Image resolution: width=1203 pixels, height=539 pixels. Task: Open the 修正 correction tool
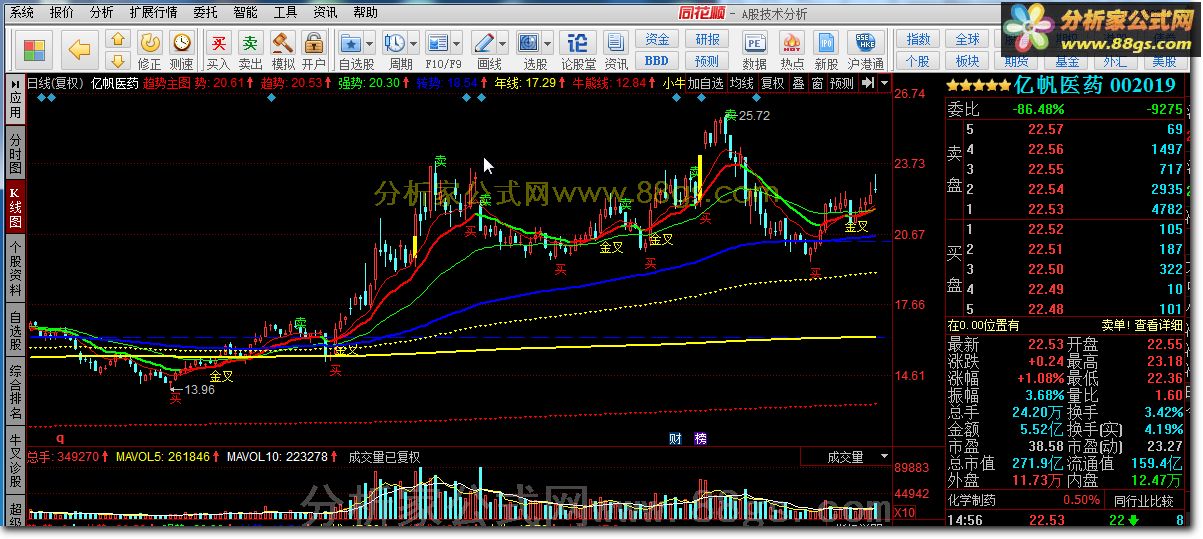[x=149, y=50]
